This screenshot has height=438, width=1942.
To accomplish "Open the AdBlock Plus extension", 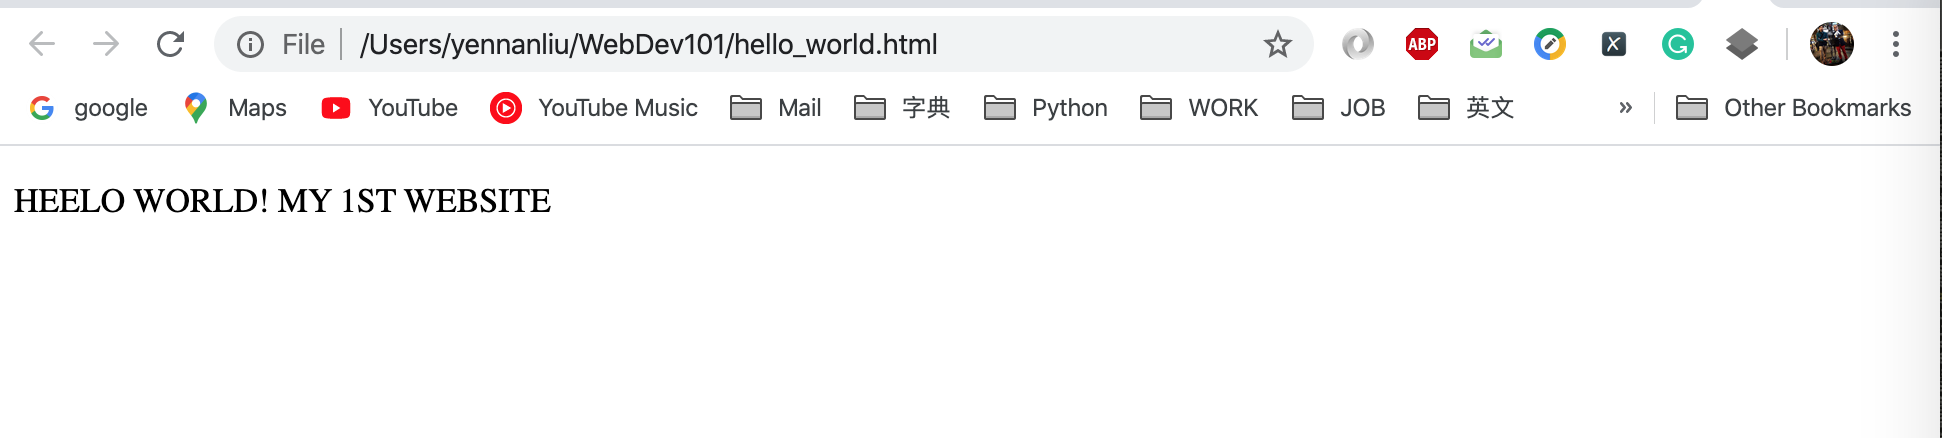I will [1421, 44].
